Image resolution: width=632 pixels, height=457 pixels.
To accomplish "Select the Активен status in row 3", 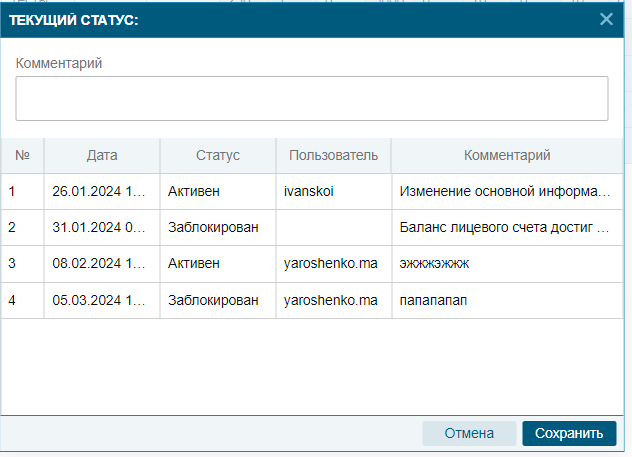I will click(194, 264).
